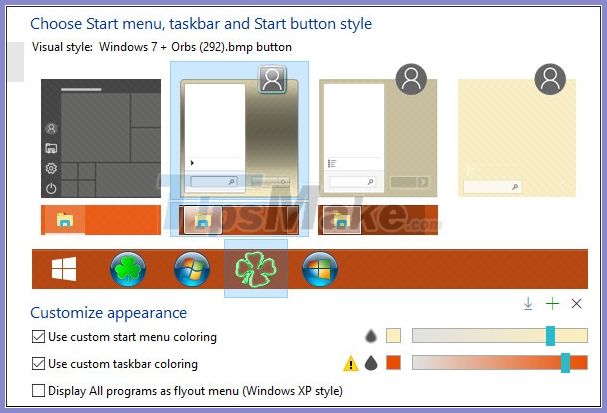Click the Customize appearance heading
The height and width of the screenshot is (413, 607).
click(108, 313)
